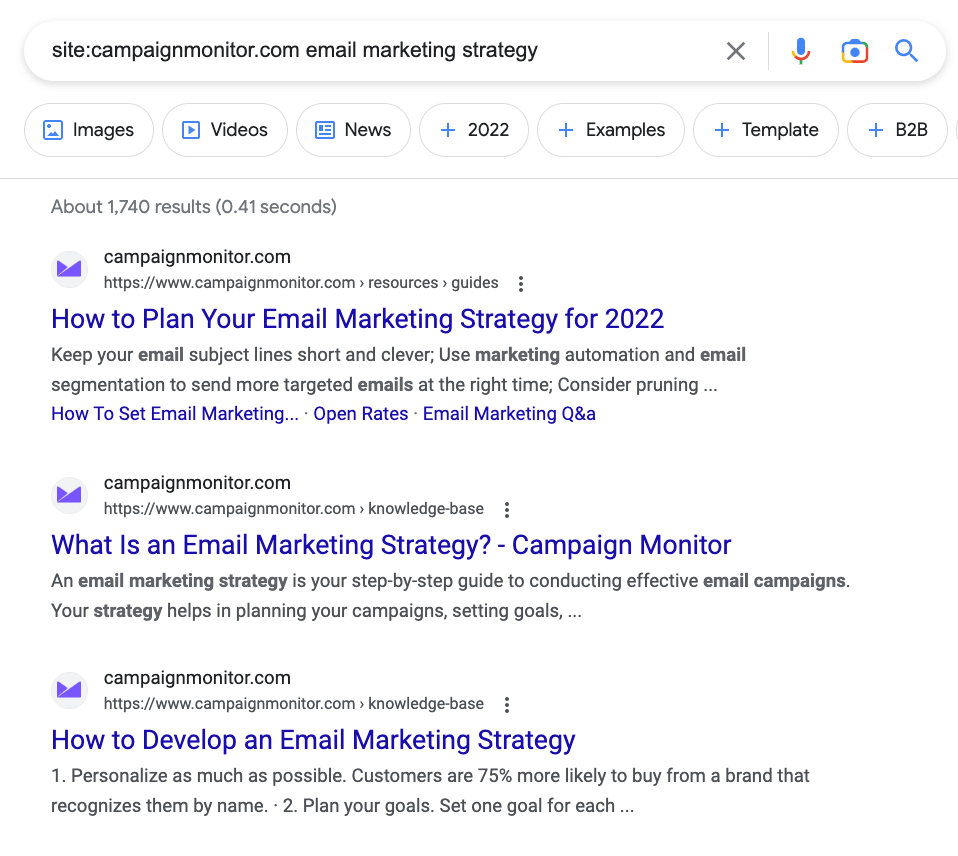Follow the 'Email Marketing Q&a' sitelink
The image size is (958, 856).
click(x=509, y=414)
